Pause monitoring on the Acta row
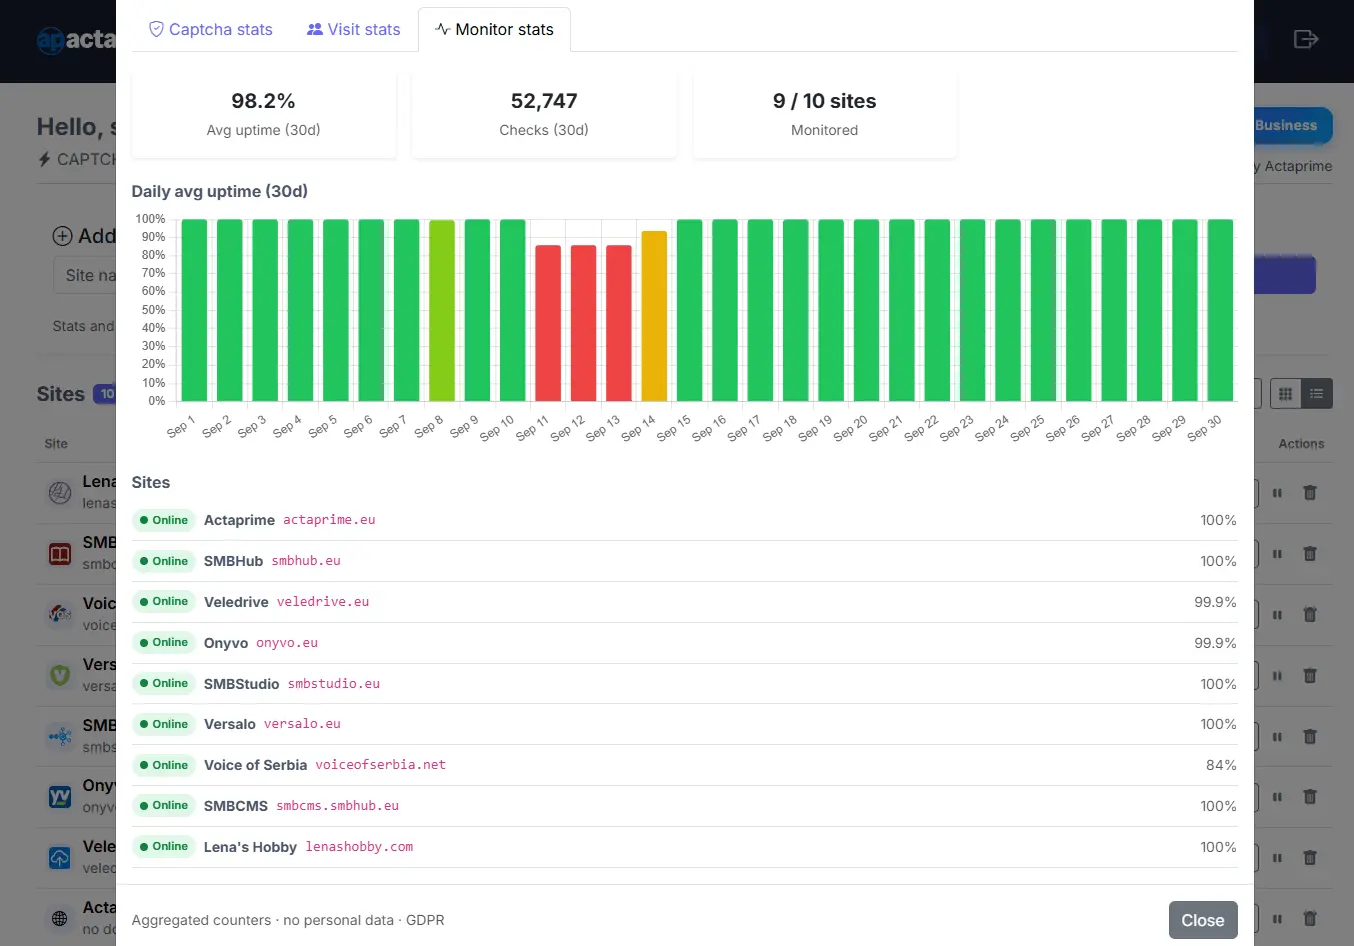 click(1277, 918)
